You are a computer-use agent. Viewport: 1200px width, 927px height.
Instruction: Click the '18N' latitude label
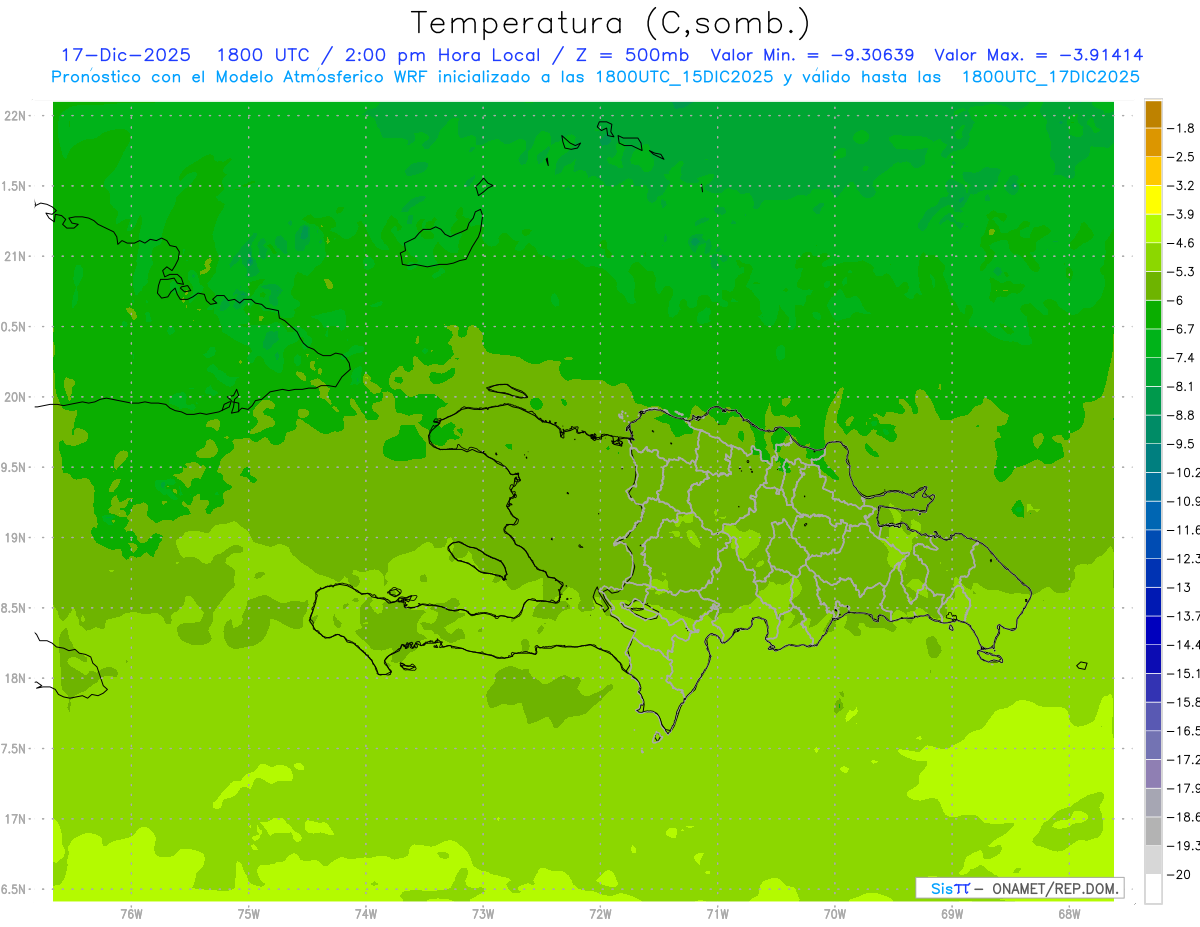16,678
